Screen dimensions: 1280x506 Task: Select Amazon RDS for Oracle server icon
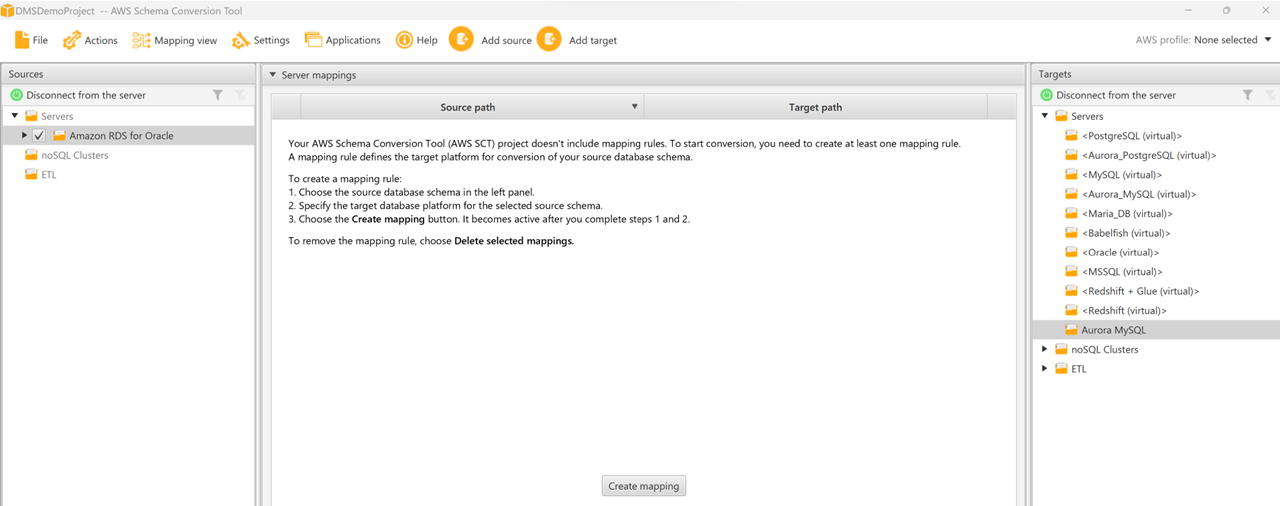click(60, 136)
